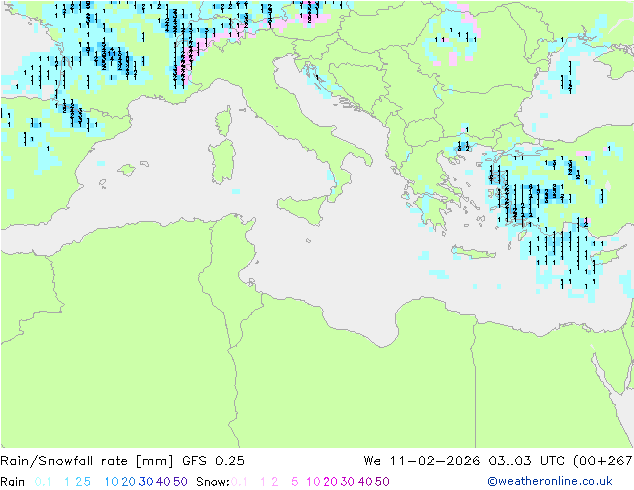The width and height of the screenshot is (634, 490).
Task: Click the rain legend value 30
Action: 146,482
